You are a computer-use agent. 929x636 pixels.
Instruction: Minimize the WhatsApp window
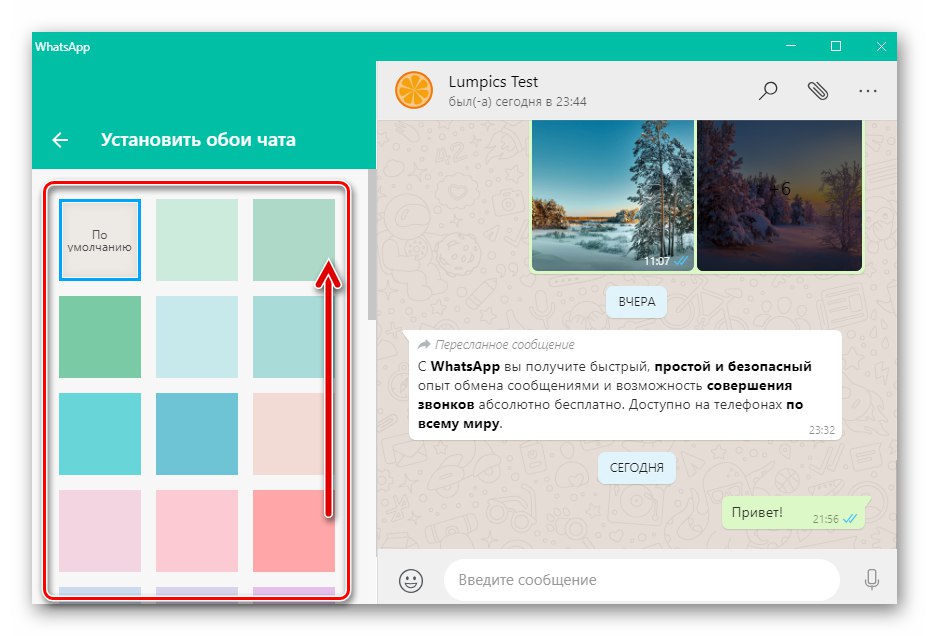790,46
